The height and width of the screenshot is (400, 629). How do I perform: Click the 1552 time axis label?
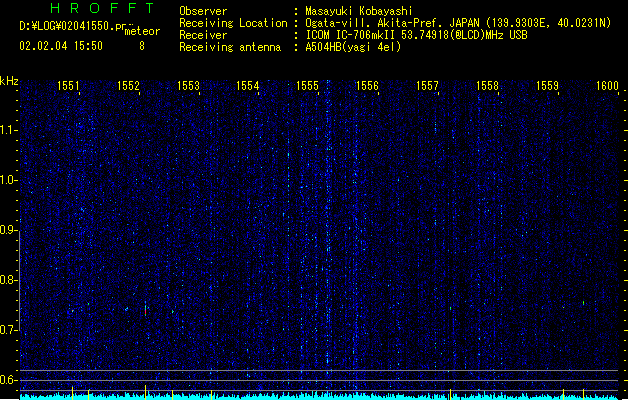[x=128, y=86]
